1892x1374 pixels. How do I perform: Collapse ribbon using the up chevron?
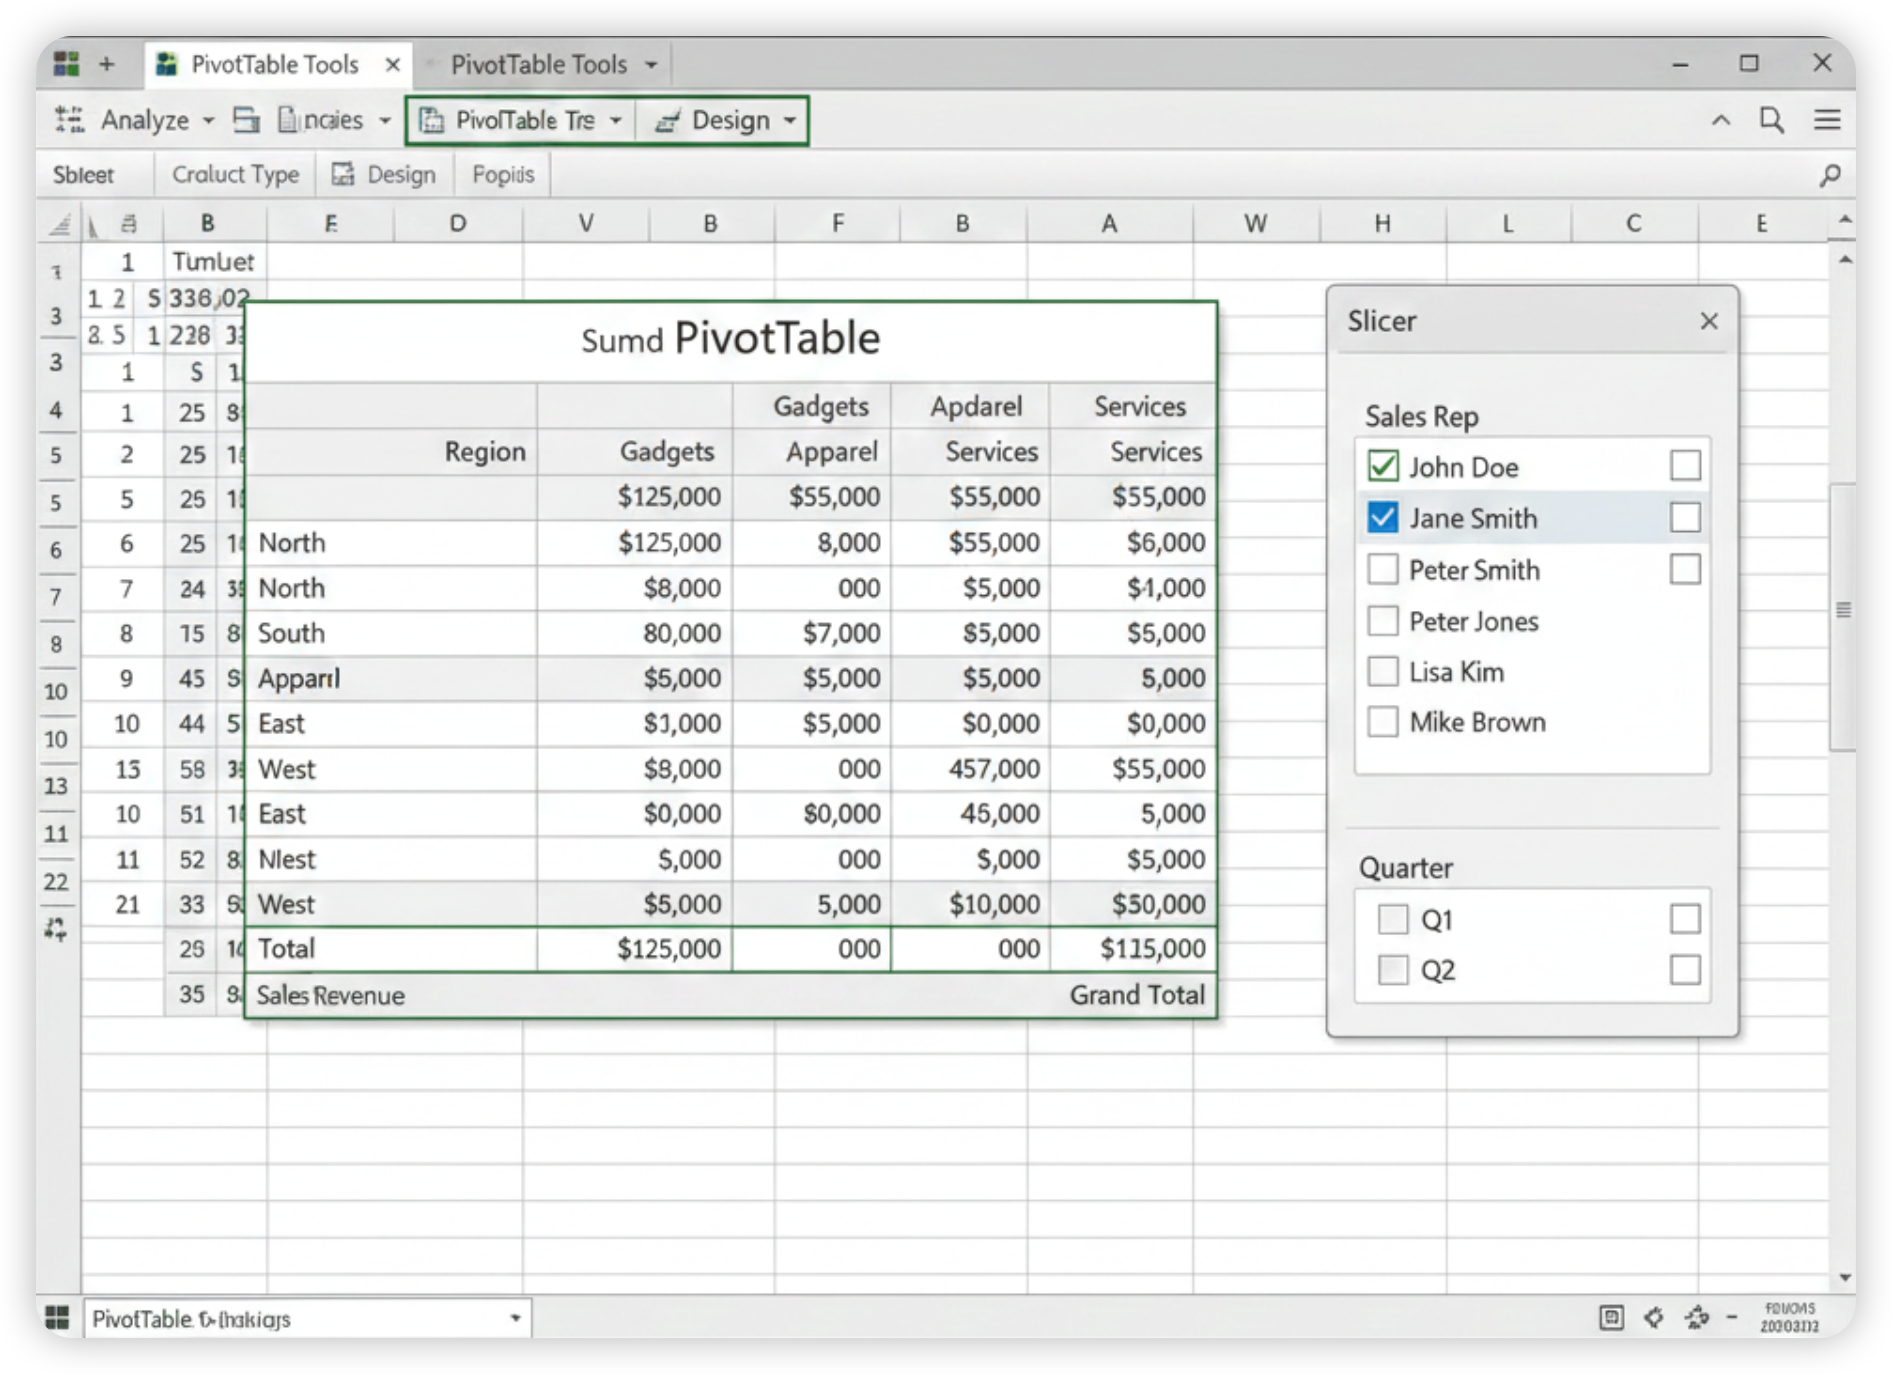[1720, 121]
